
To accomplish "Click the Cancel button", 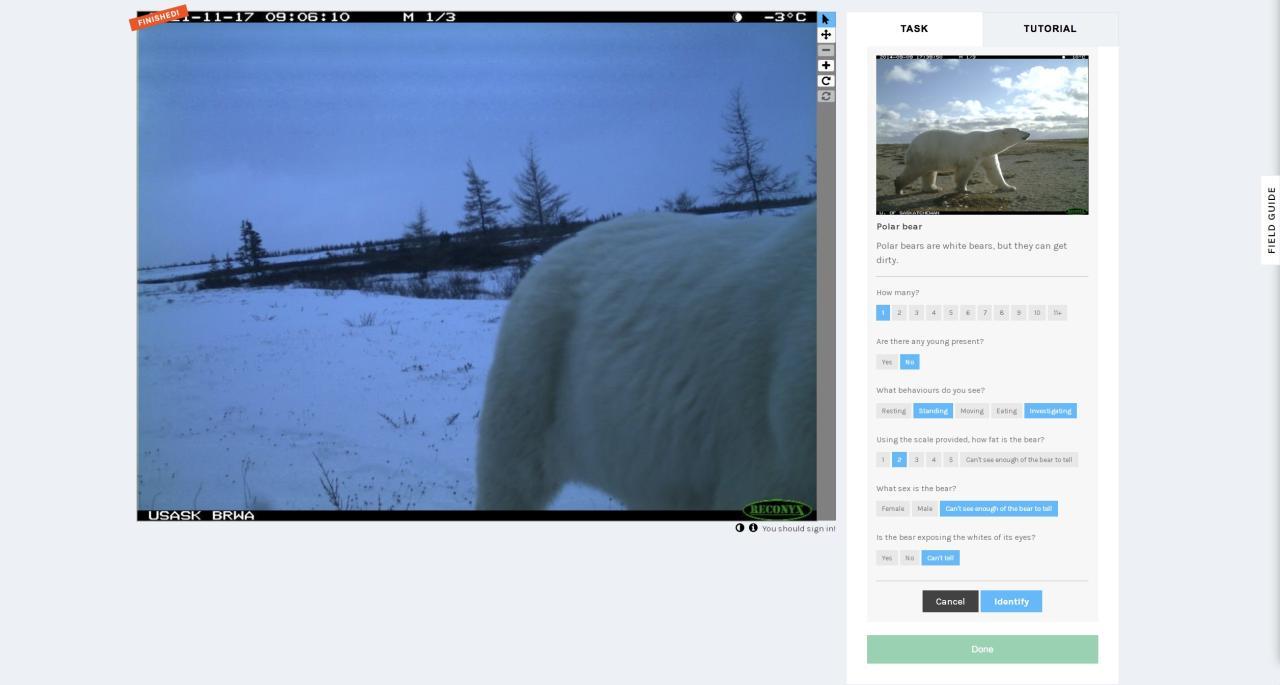I will tap(950, 601).
